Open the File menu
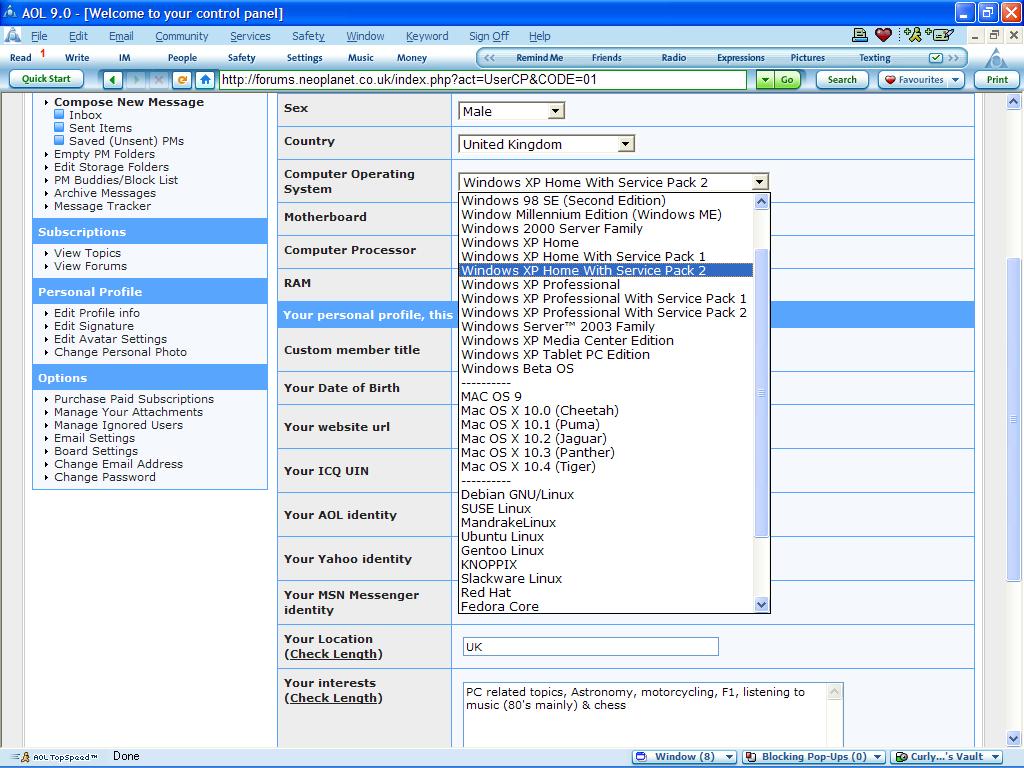Image resolution: width=1024 pixels, height=768 pixels. pyautogui.click(x=39, y=36)
